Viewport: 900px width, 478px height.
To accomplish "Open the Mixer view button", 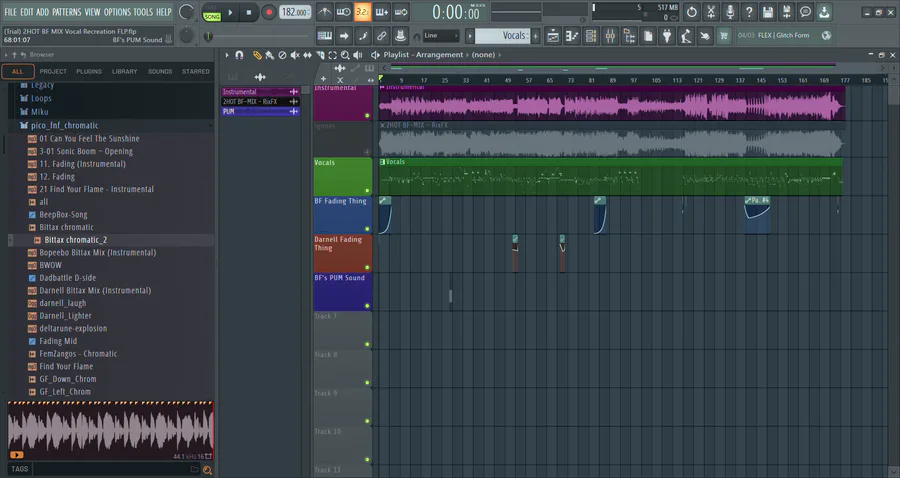I will tap(610, 36).
